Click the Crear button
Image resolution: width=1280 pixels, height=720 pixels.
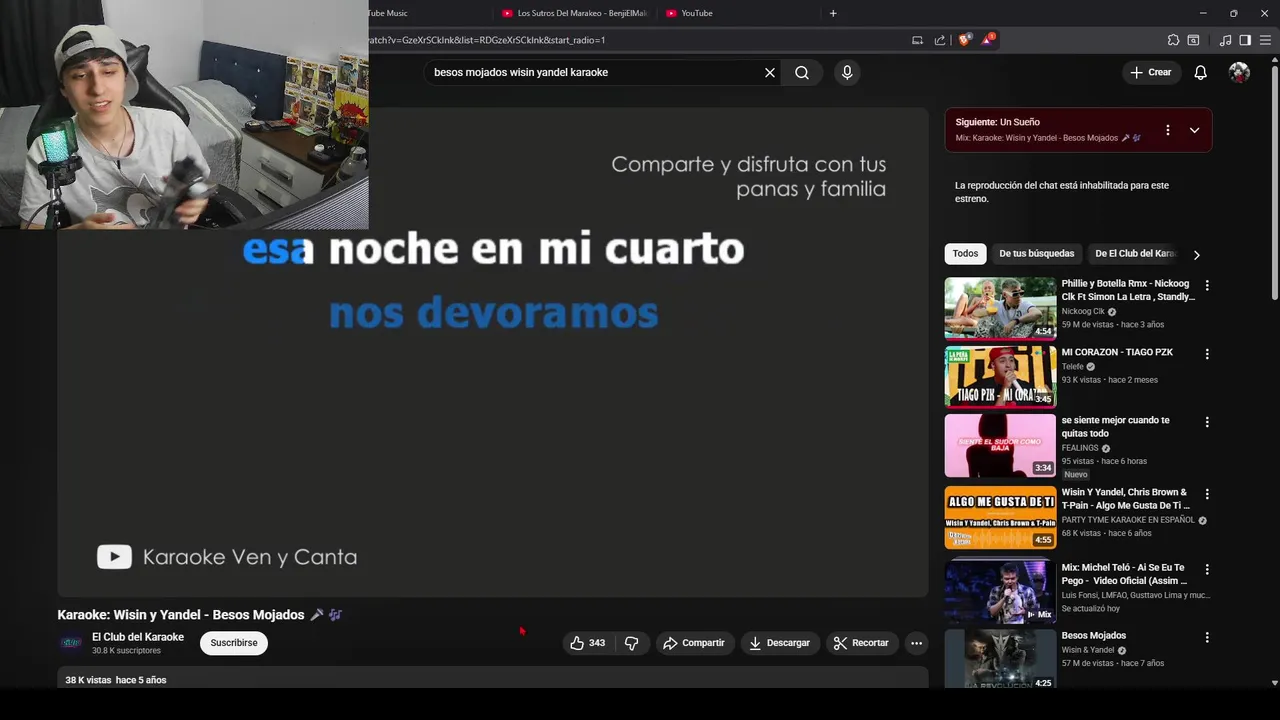click(1150, 72)
